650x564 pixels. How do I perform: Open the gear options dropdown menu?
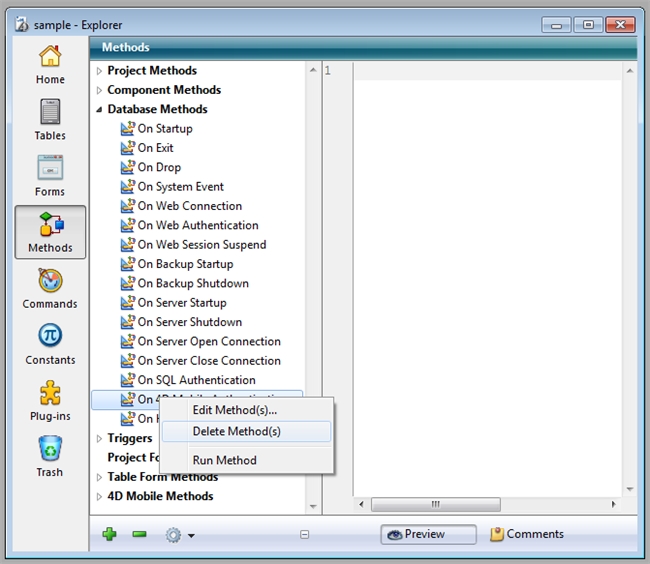click(x=179, y=535)
